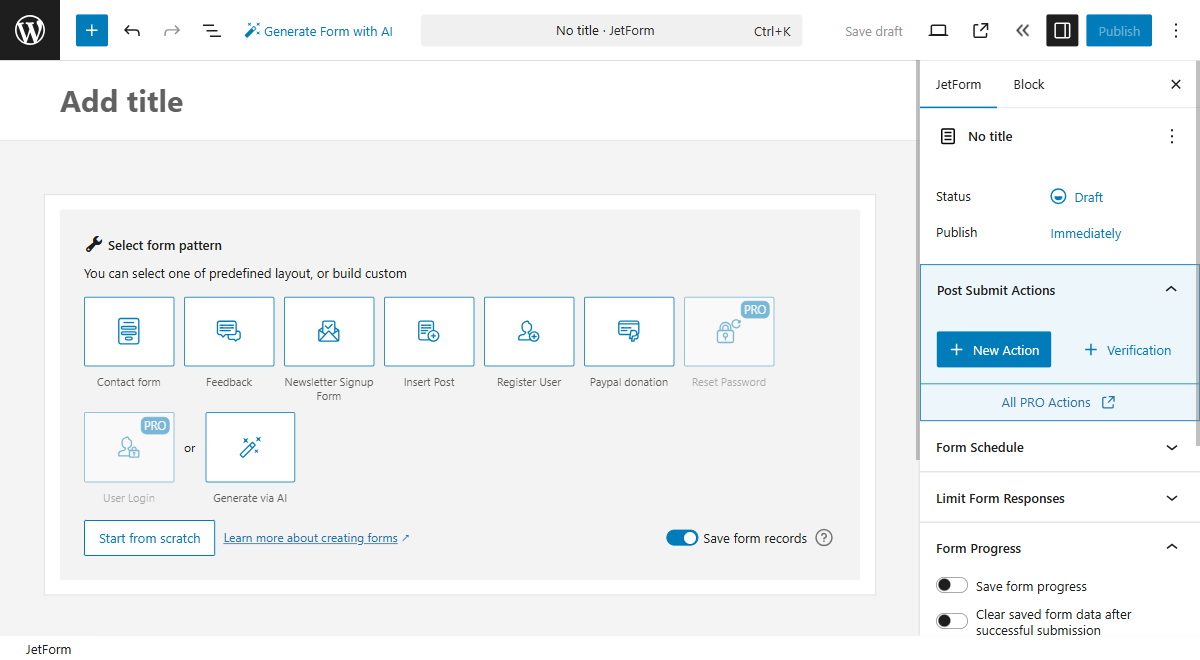Click the WordPress logo icon
Screen dimensions: 1200x660
coord(30,30)
